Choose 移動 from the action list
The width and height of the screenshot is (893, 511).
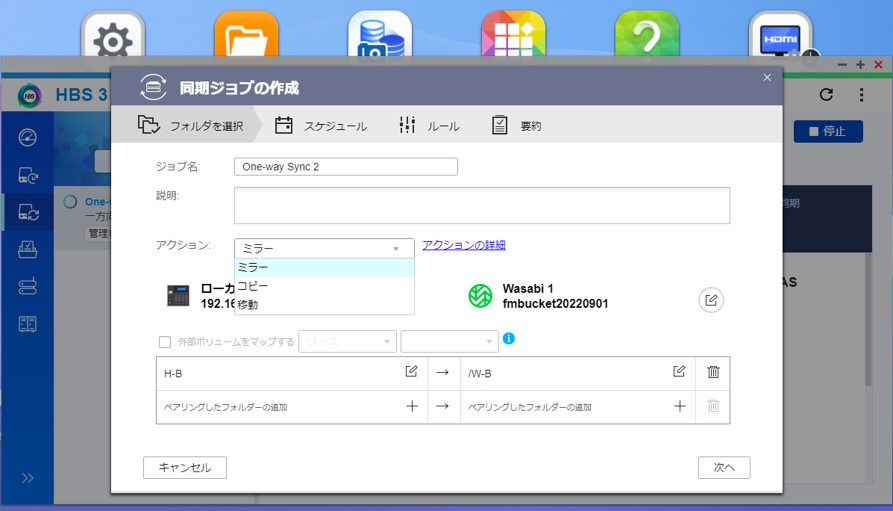tap(248, 304)
